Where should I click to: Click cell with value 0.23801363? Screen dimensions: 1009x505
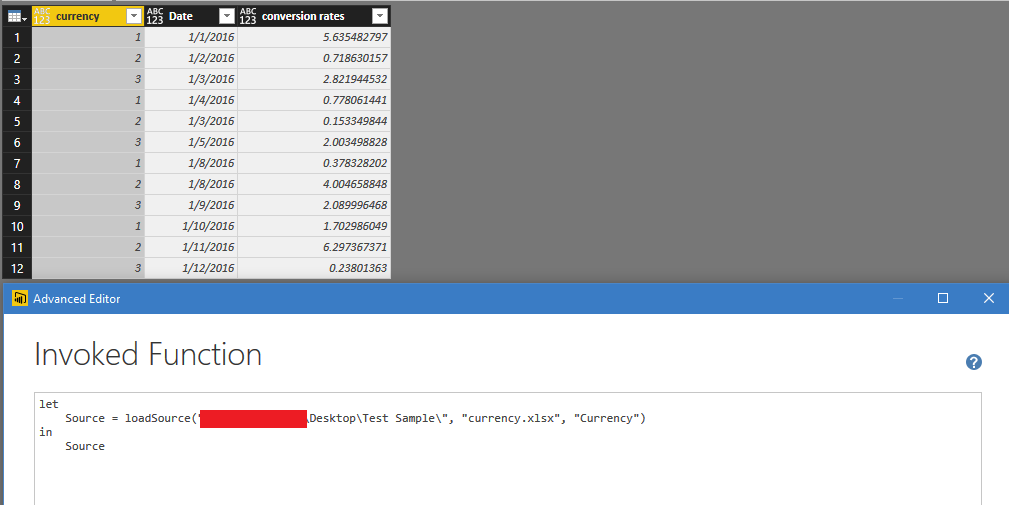[x=314, y=268]
